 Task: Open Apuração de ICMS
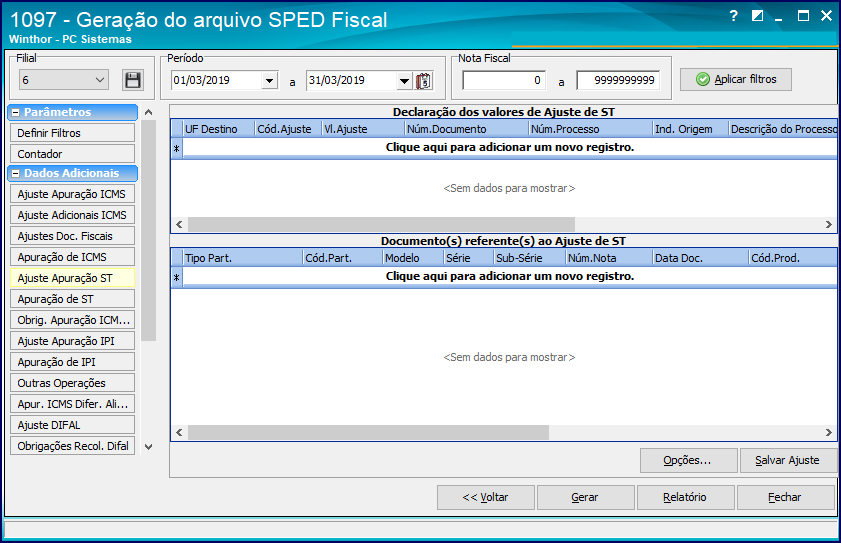click(x=72, y=257)
